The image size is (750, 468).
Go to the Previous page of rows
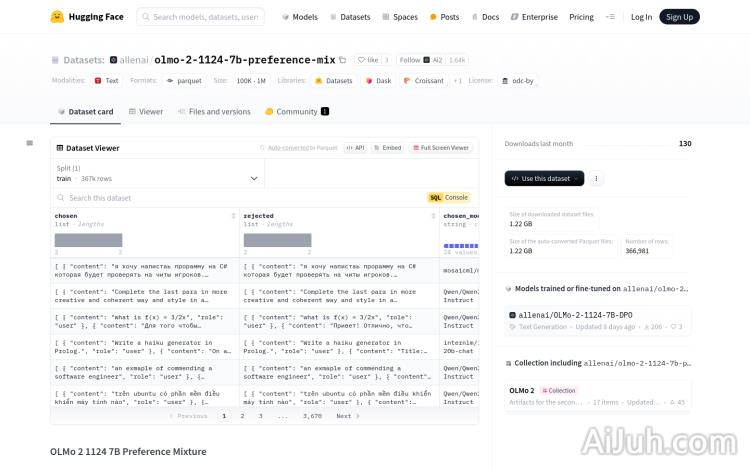188,416
